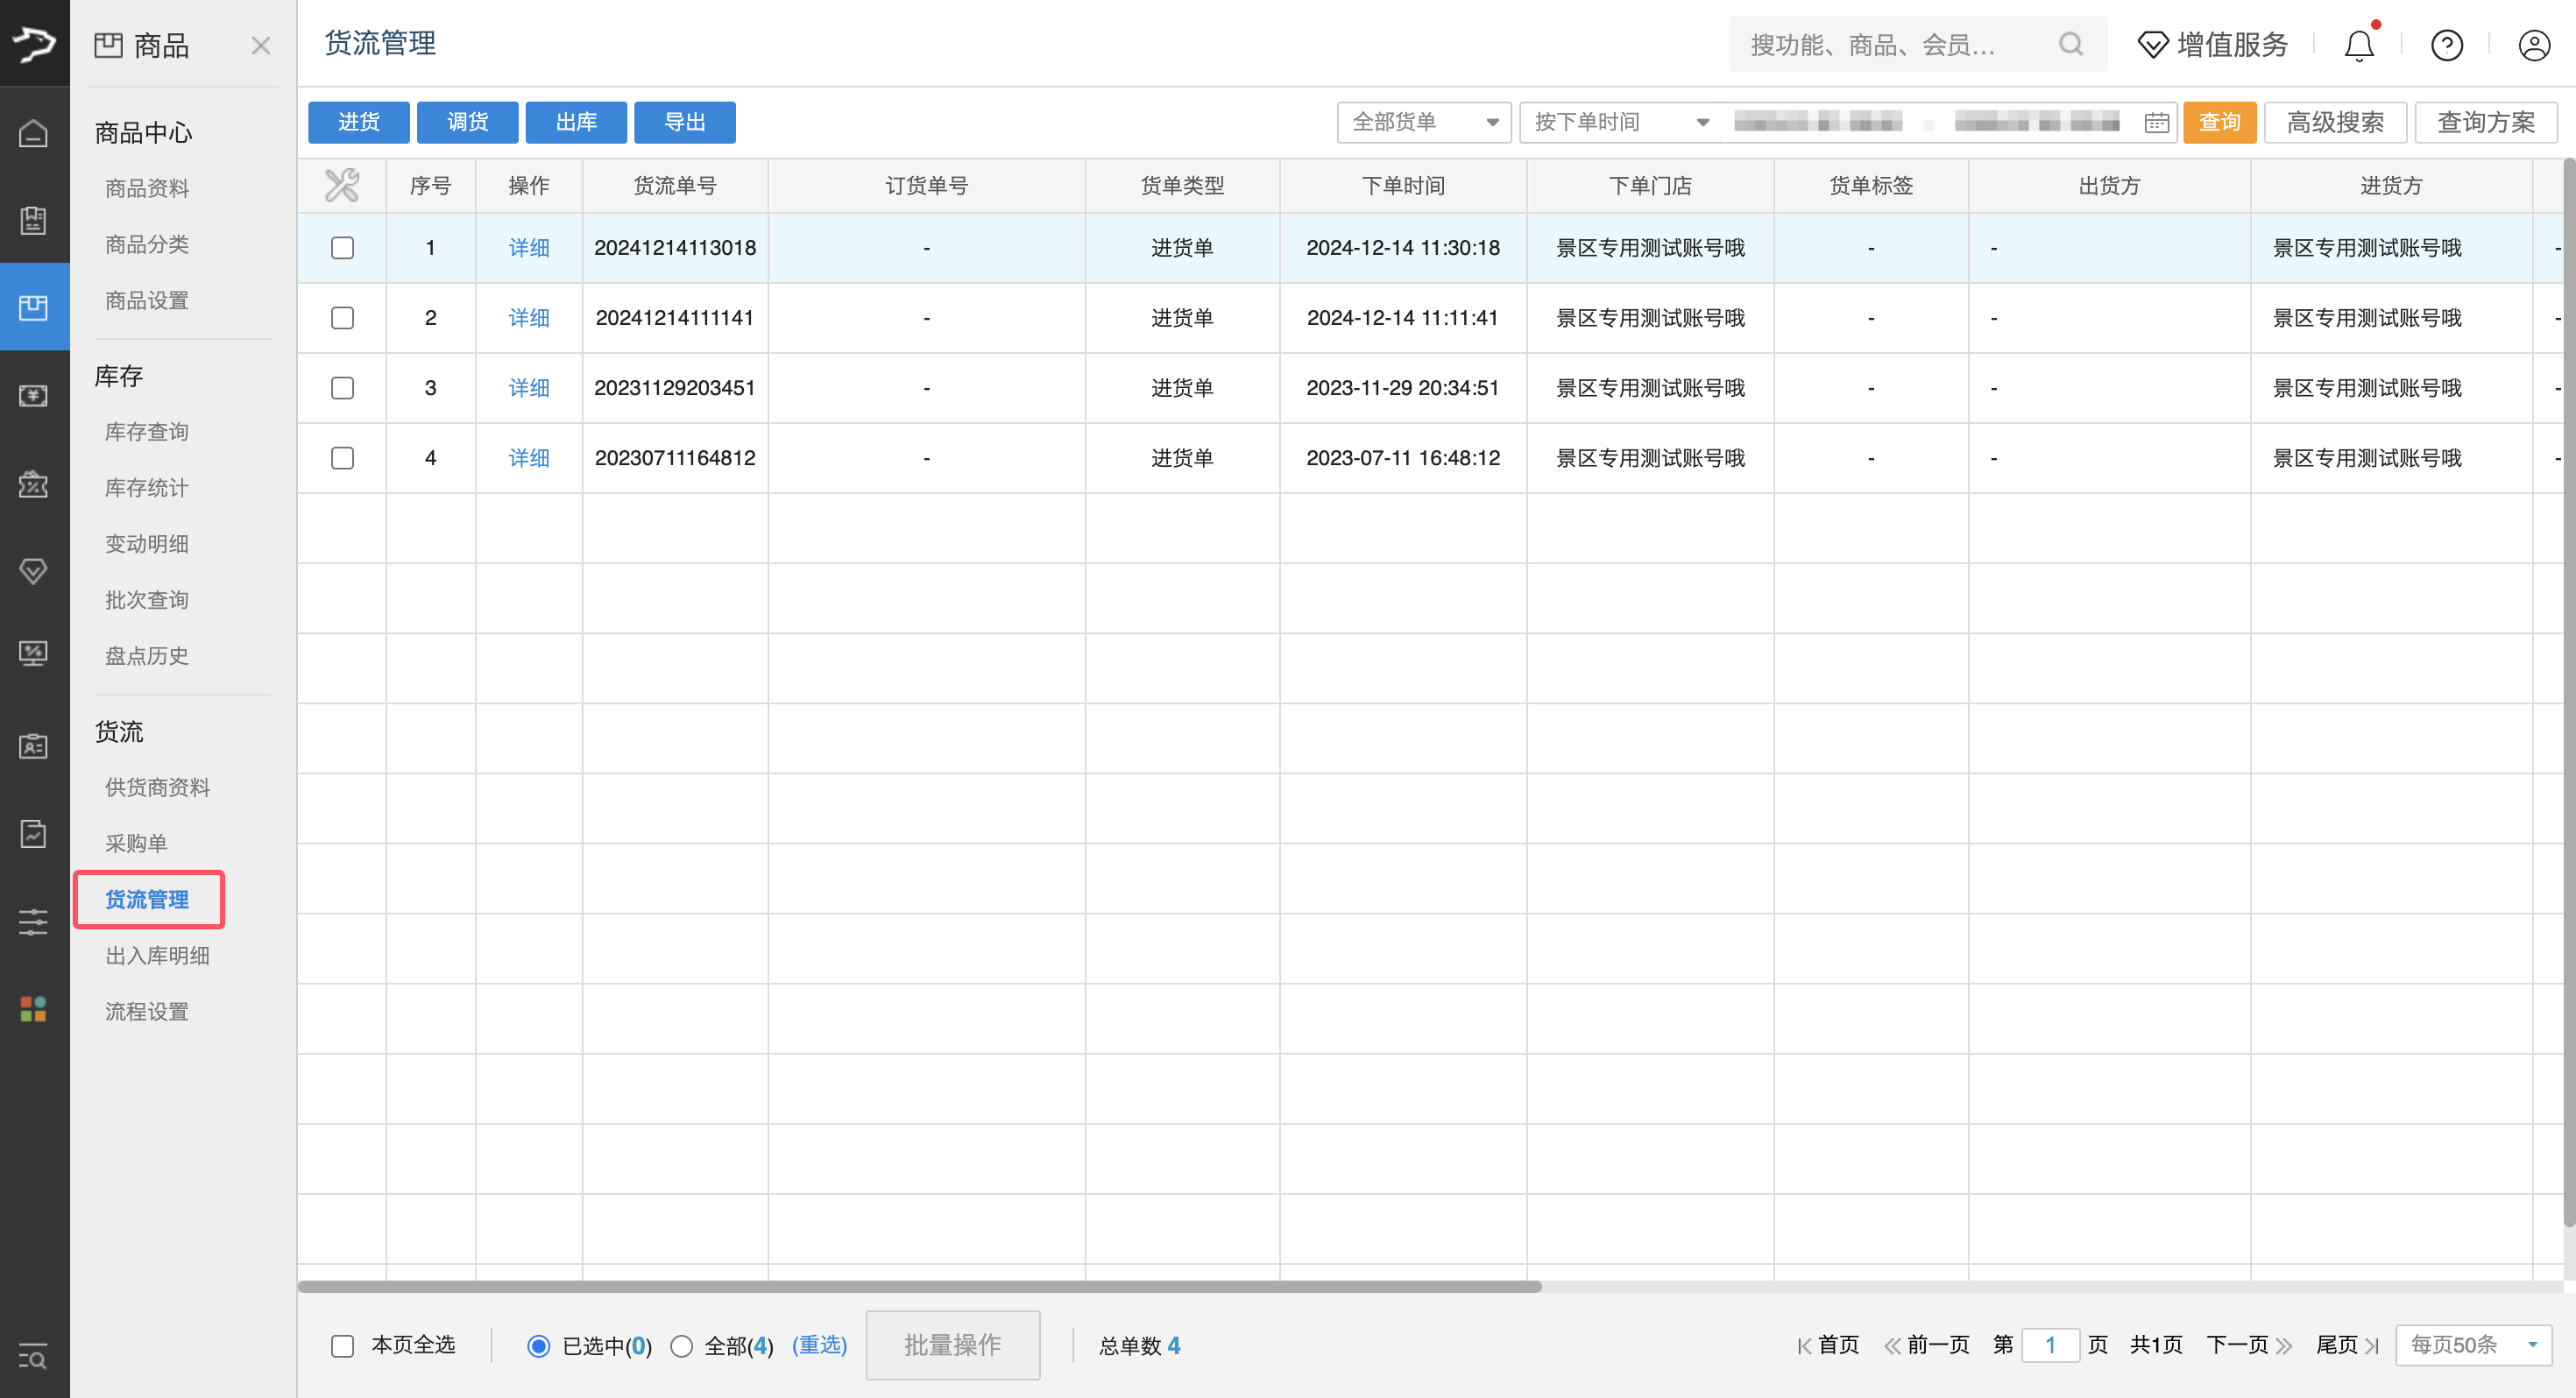Open 详细 link for order 20241214113018
Screen dimensions: 2576x1398
(x=529, y=247)
